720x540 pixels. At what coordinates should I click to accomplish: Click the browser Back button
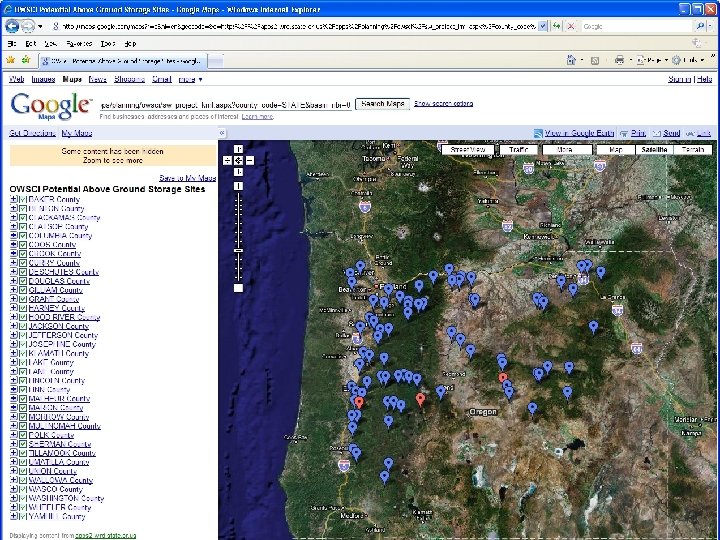tap(12, 26)
